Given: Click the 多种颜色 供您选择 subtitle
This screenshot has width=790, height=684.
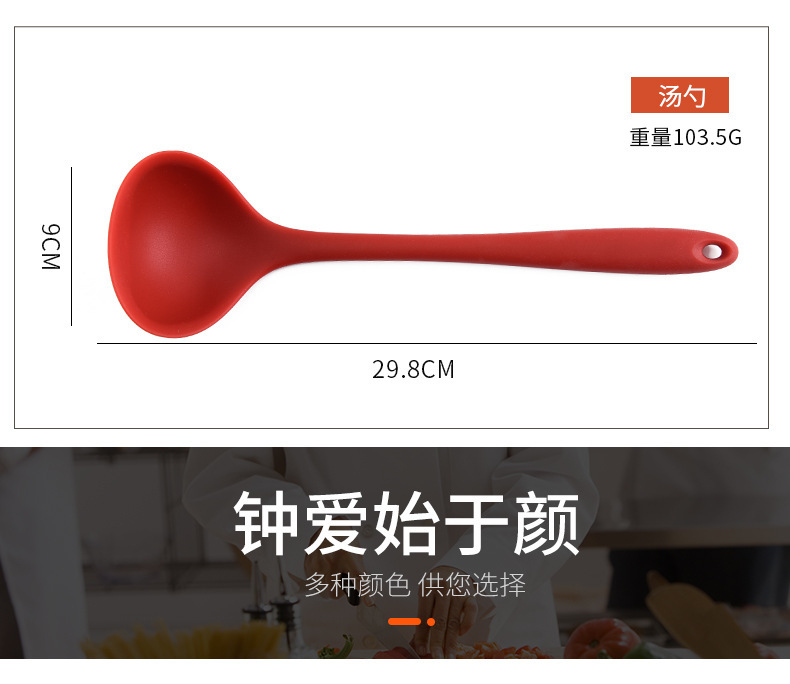Looking at the screenshot, I should click(415, 585).
